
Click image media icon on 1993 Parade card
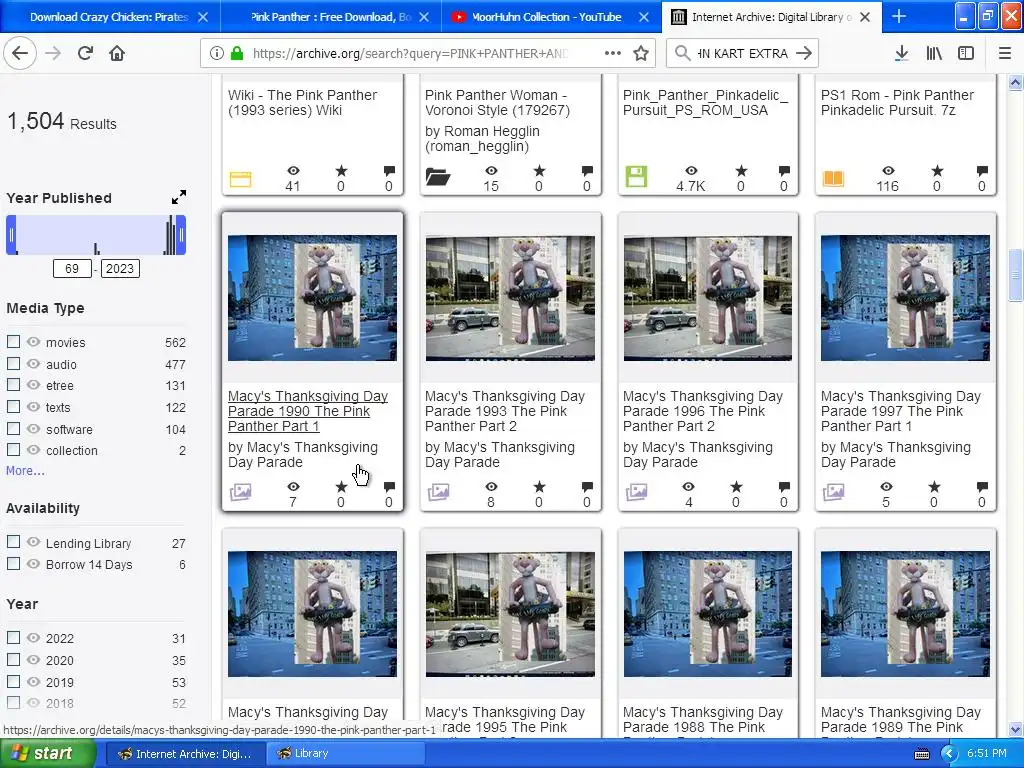438,492
